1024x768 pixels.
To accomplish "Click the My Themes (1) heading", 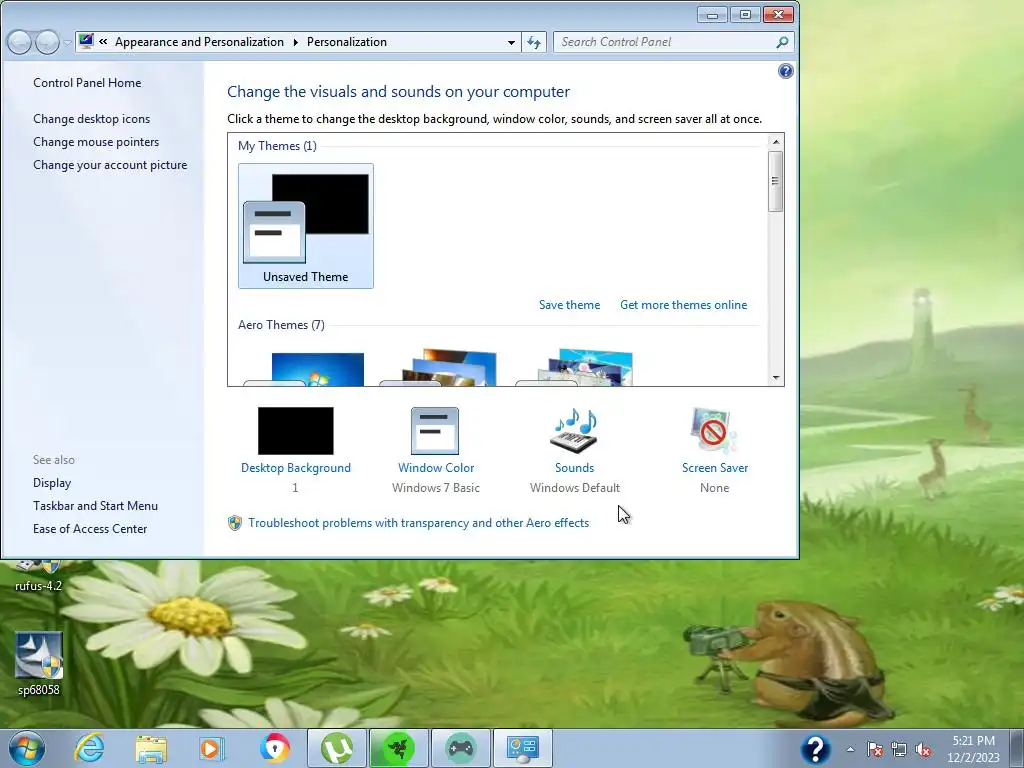I will [277, 146].
